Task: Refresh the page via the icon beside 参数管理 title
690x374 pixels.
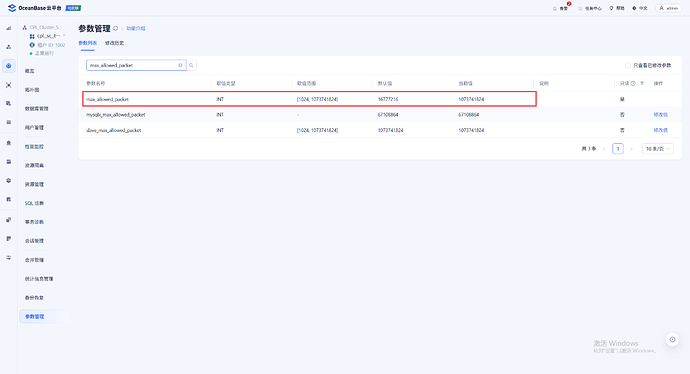Action: click(x=116, y=28)
